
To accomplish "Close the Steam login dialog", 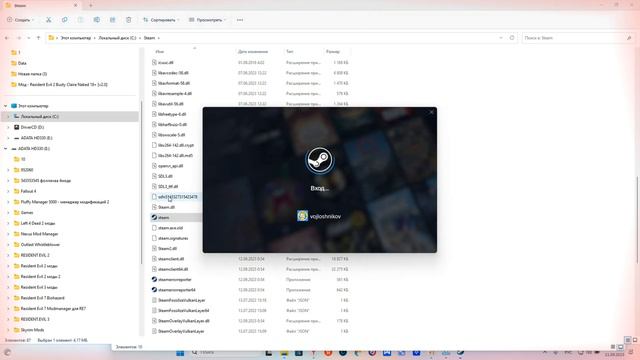I will (x=431, y=112).
